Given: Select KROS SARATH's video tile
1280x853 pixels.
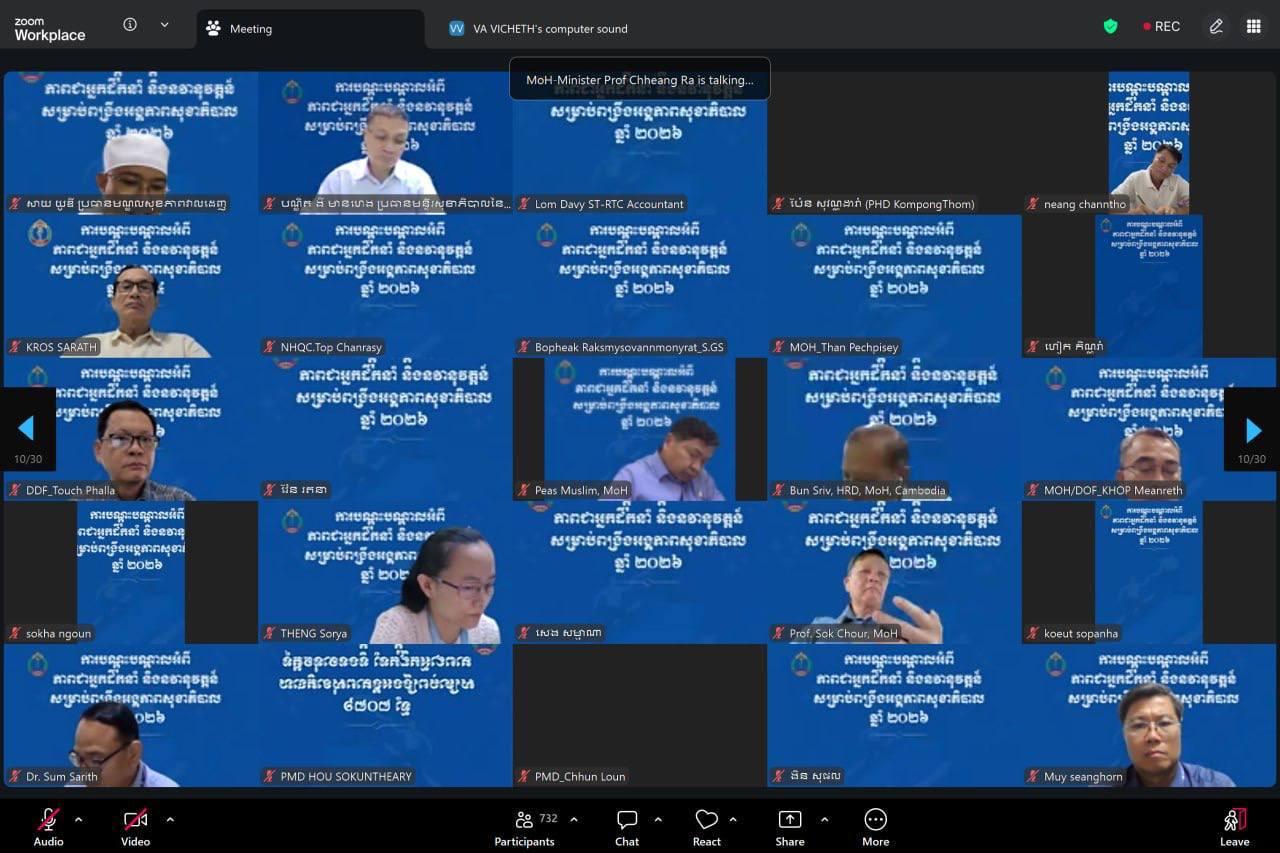Looking at the screenshot, I should point(131,286).
